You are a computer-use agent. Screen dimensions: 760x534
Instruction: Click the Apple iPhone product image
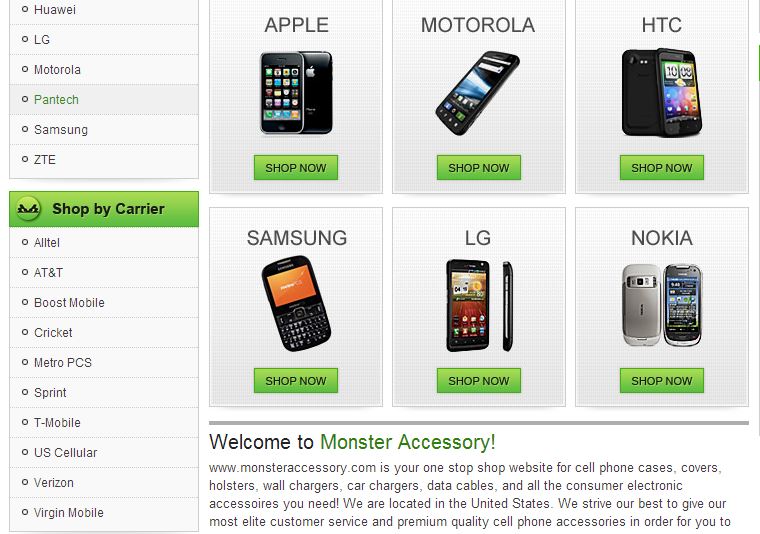tap(296, 93)
